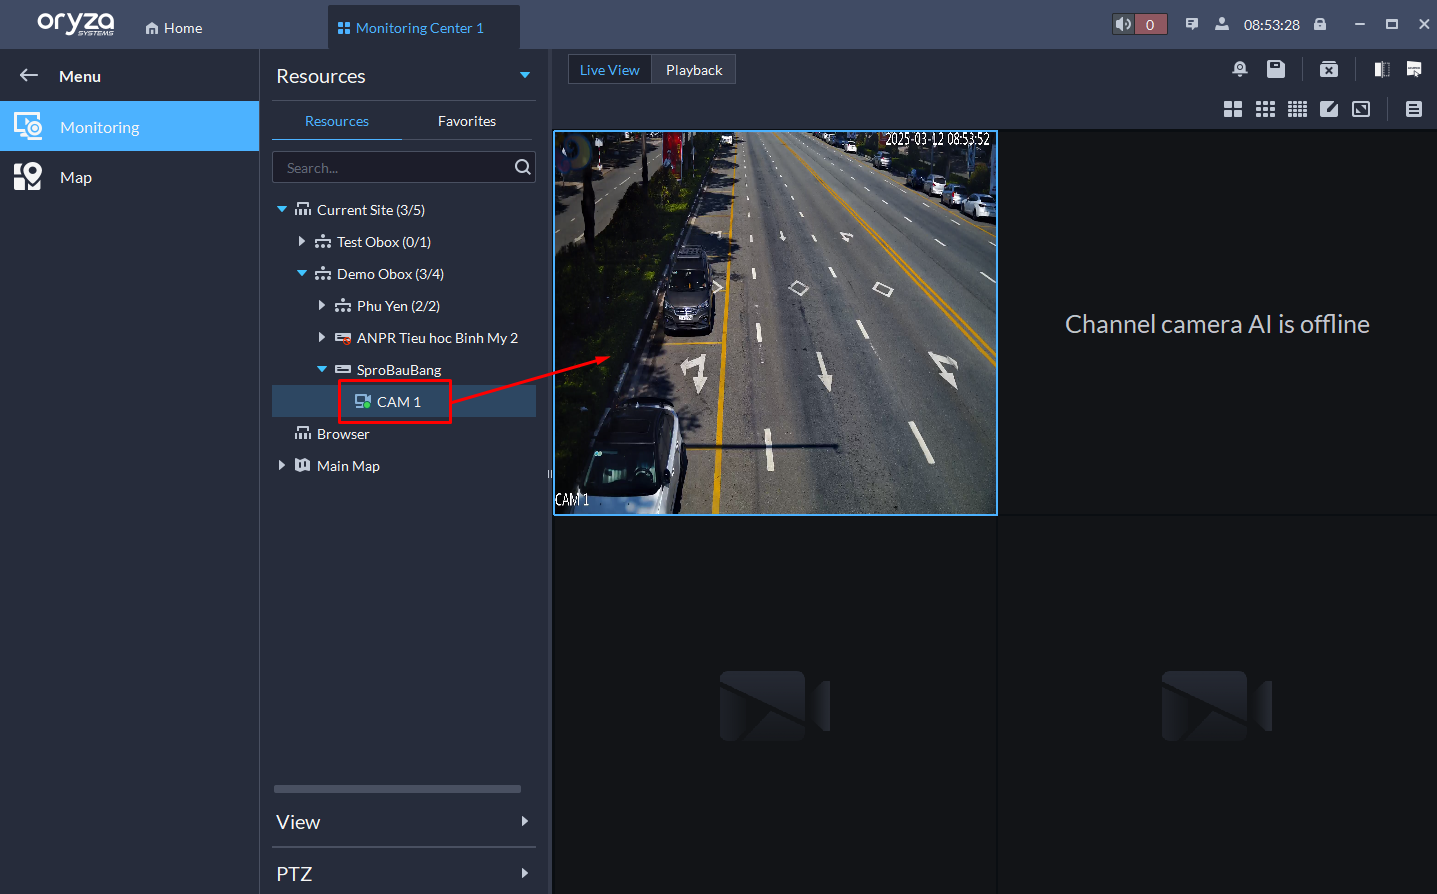Open Map in the left menu
The width and height of the screenshot is (1437, 894).
point(129,177)
